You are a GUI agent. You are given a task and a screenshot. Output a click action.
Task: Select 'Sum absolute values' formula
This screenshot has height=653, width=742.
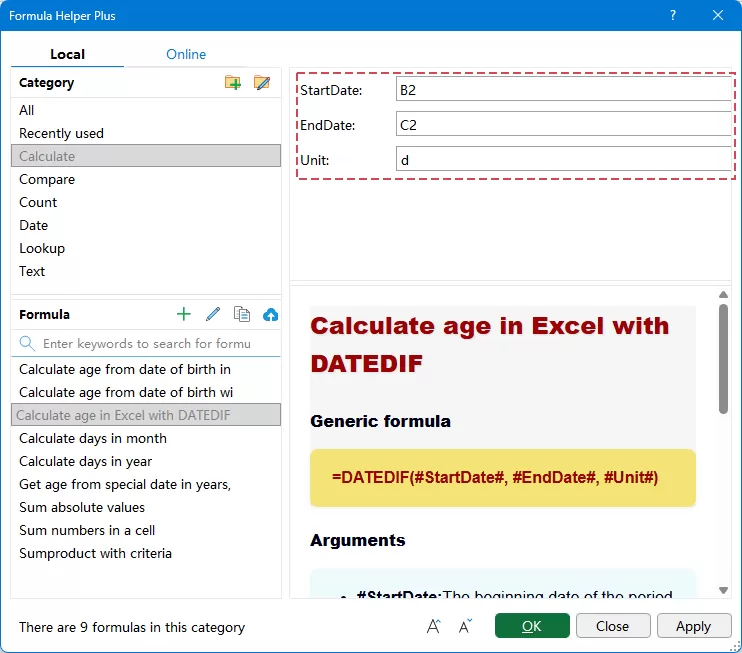[146, 507]
